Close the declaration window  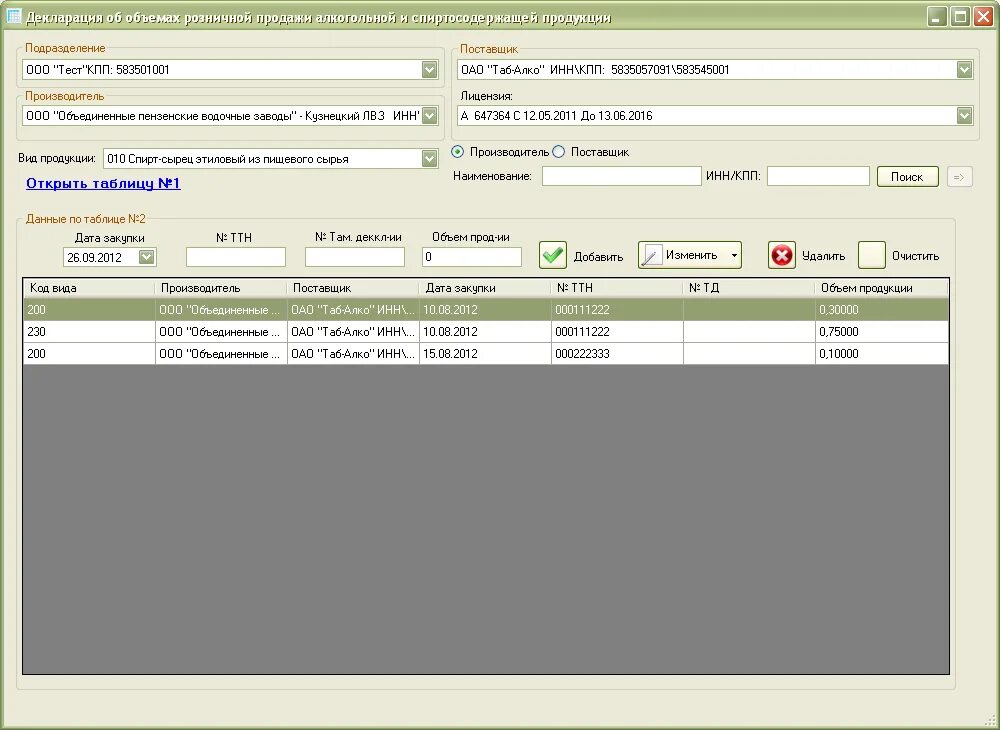983,16
